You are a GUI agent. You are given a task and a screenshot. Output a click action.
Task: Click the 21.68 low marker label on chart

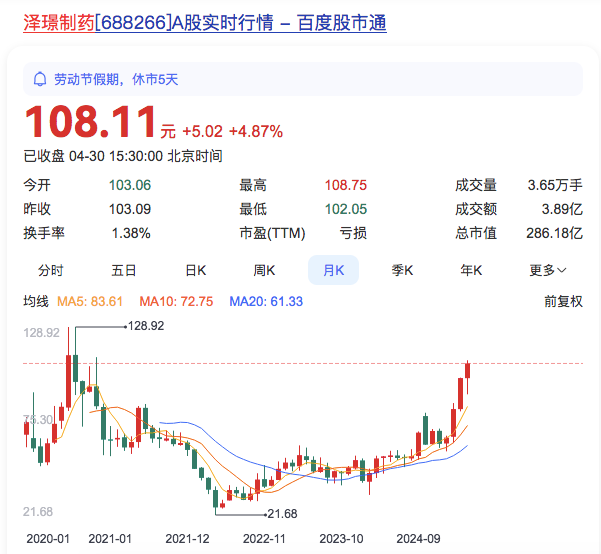coord(282,514)
